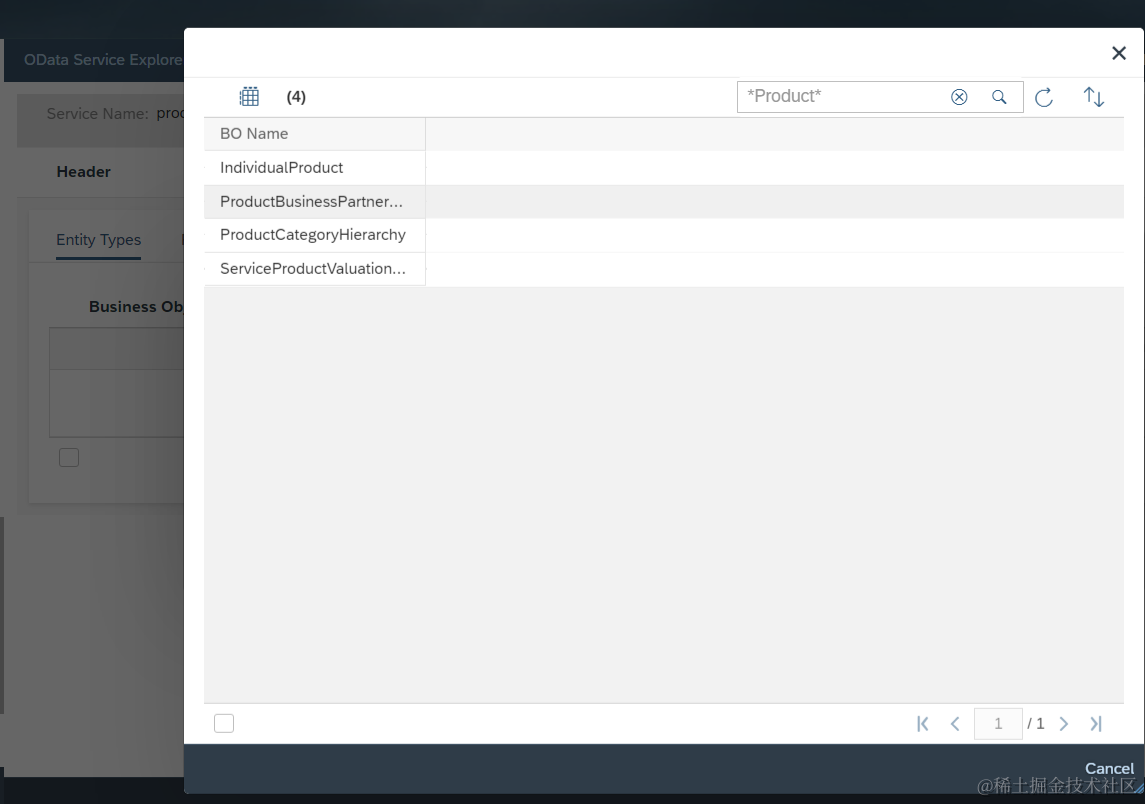Click the BO Name column header
1145x804 pixels.
point(315,134)
